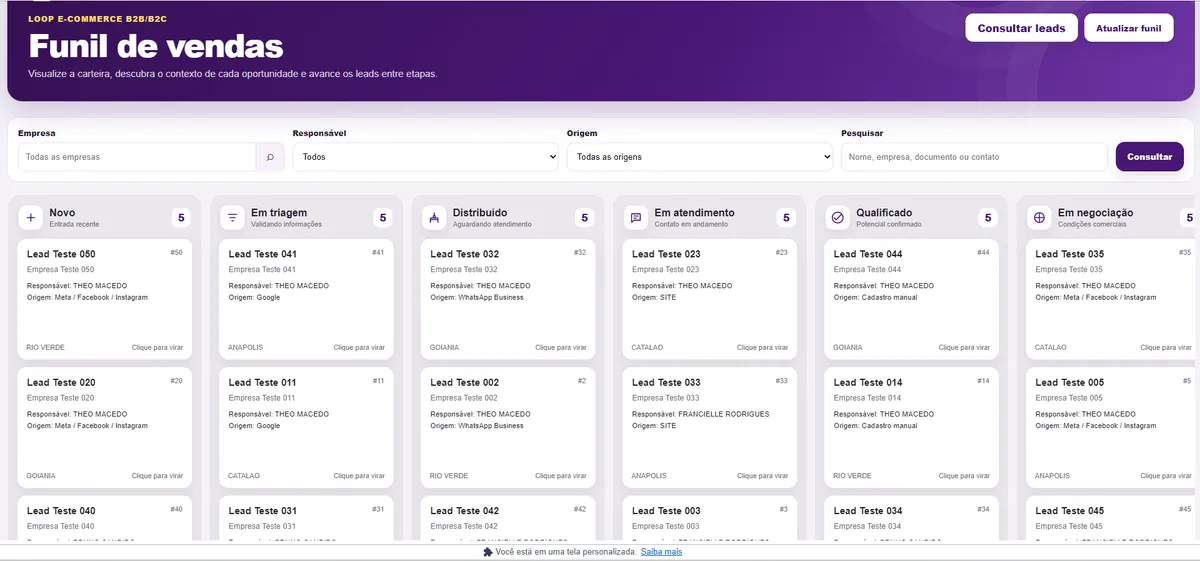The image size is (1200, 561).
Task: Open the Saiba mais link
Action: click(x=661, y=552)
